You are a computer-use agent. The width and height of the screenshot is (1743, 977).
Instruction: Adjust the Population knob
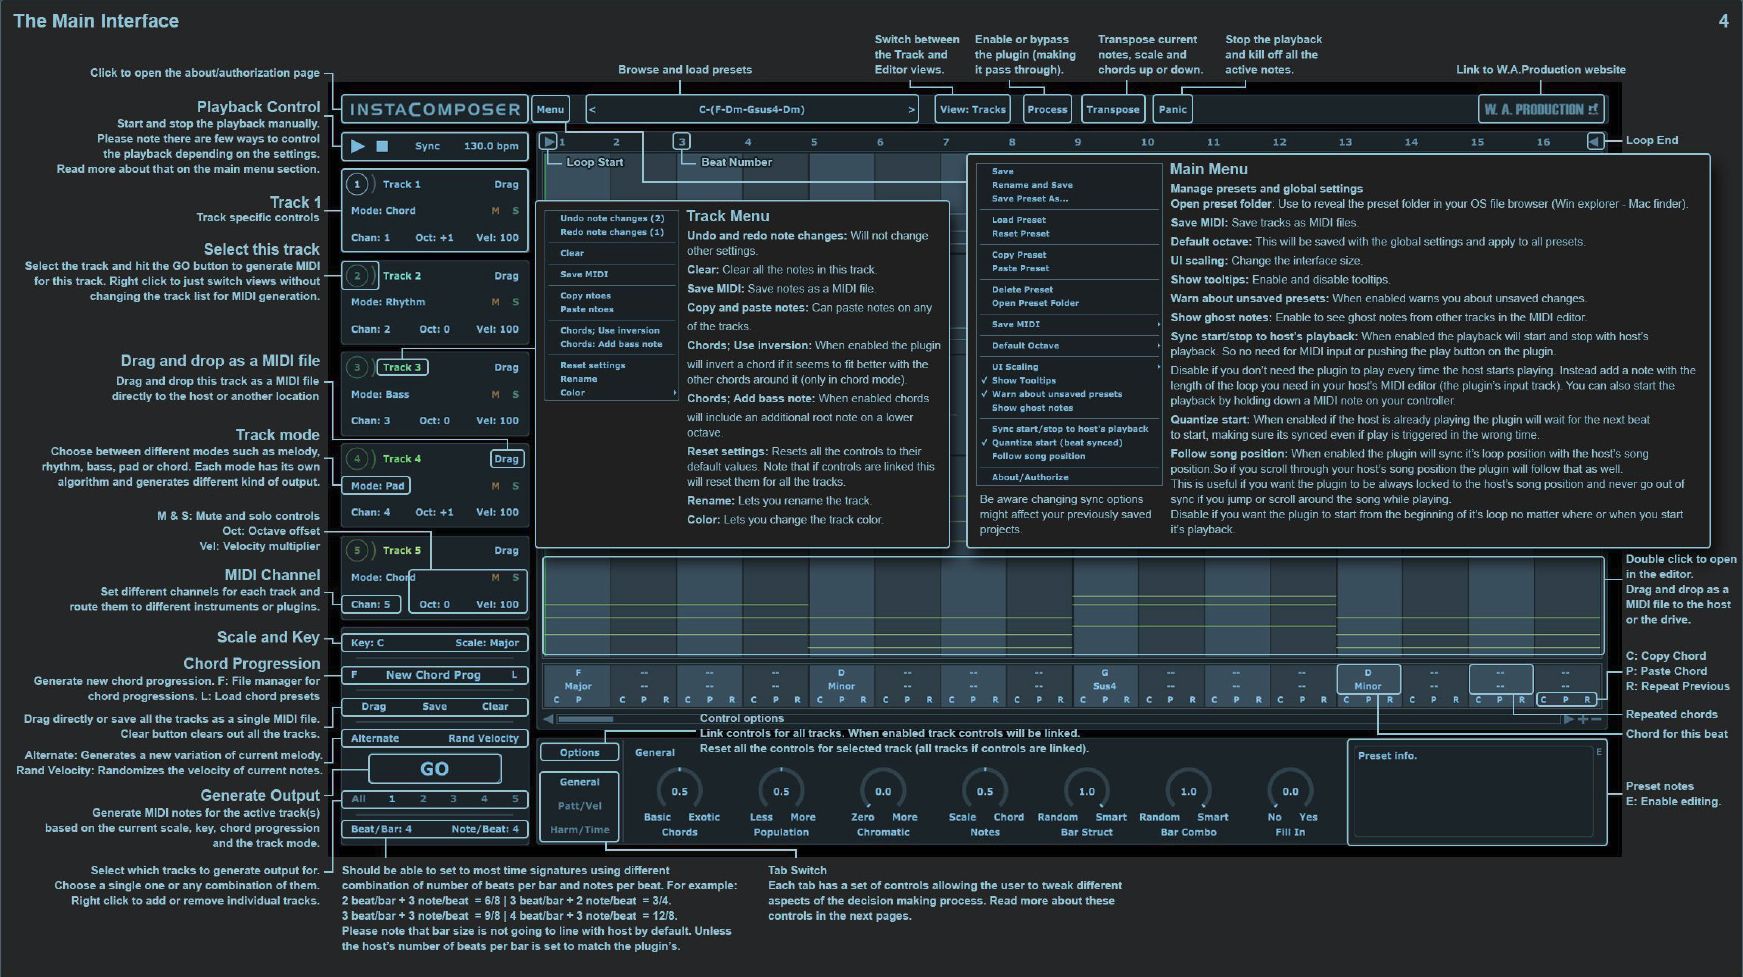[x=781, y=791]
